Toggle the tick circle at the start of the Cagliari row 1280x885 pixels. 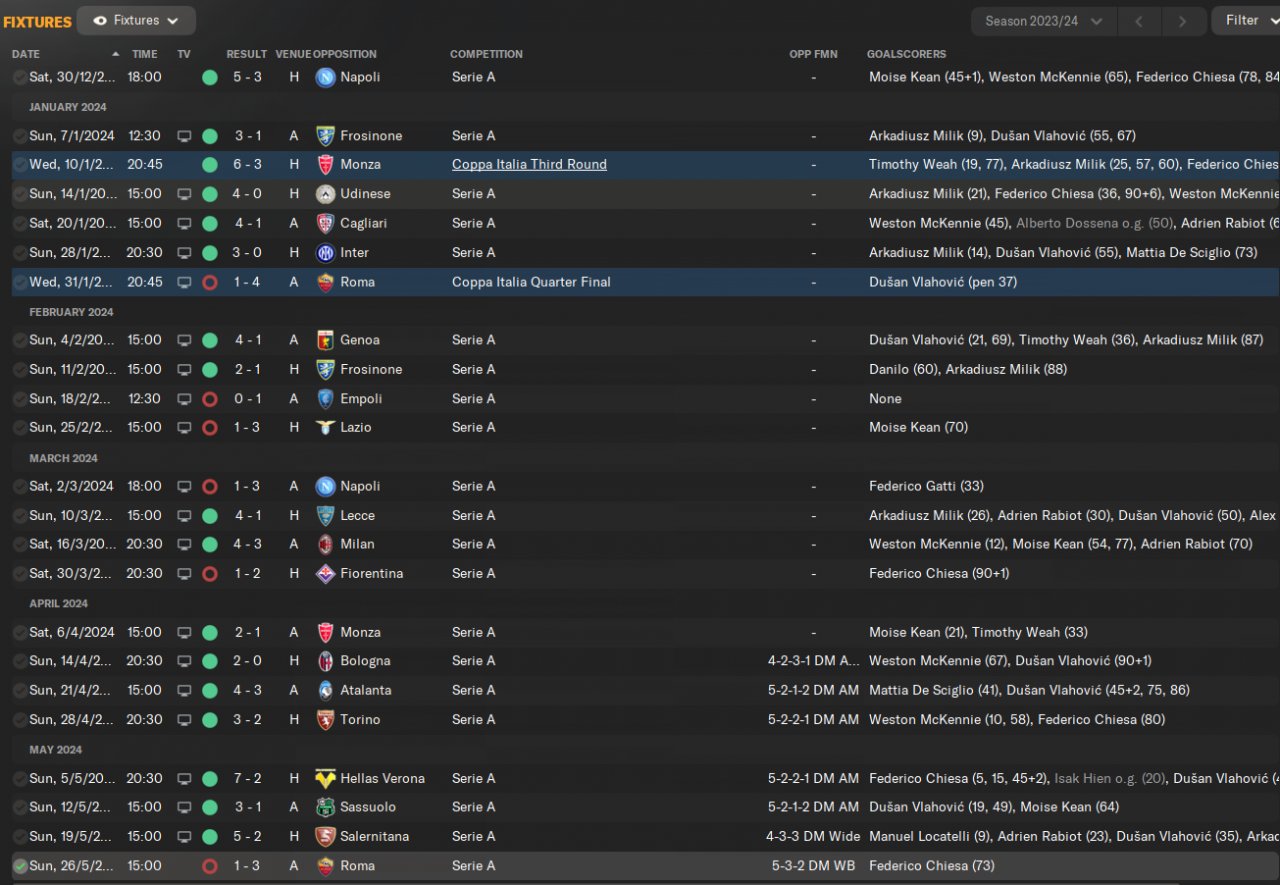pyautogui.click(x=20, y=223)
